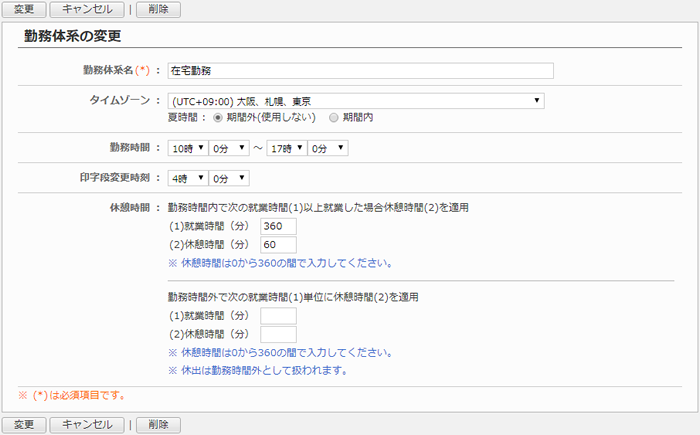
Task: Open work start hour dropdown 10時
Action: click(x=187, y=148)
